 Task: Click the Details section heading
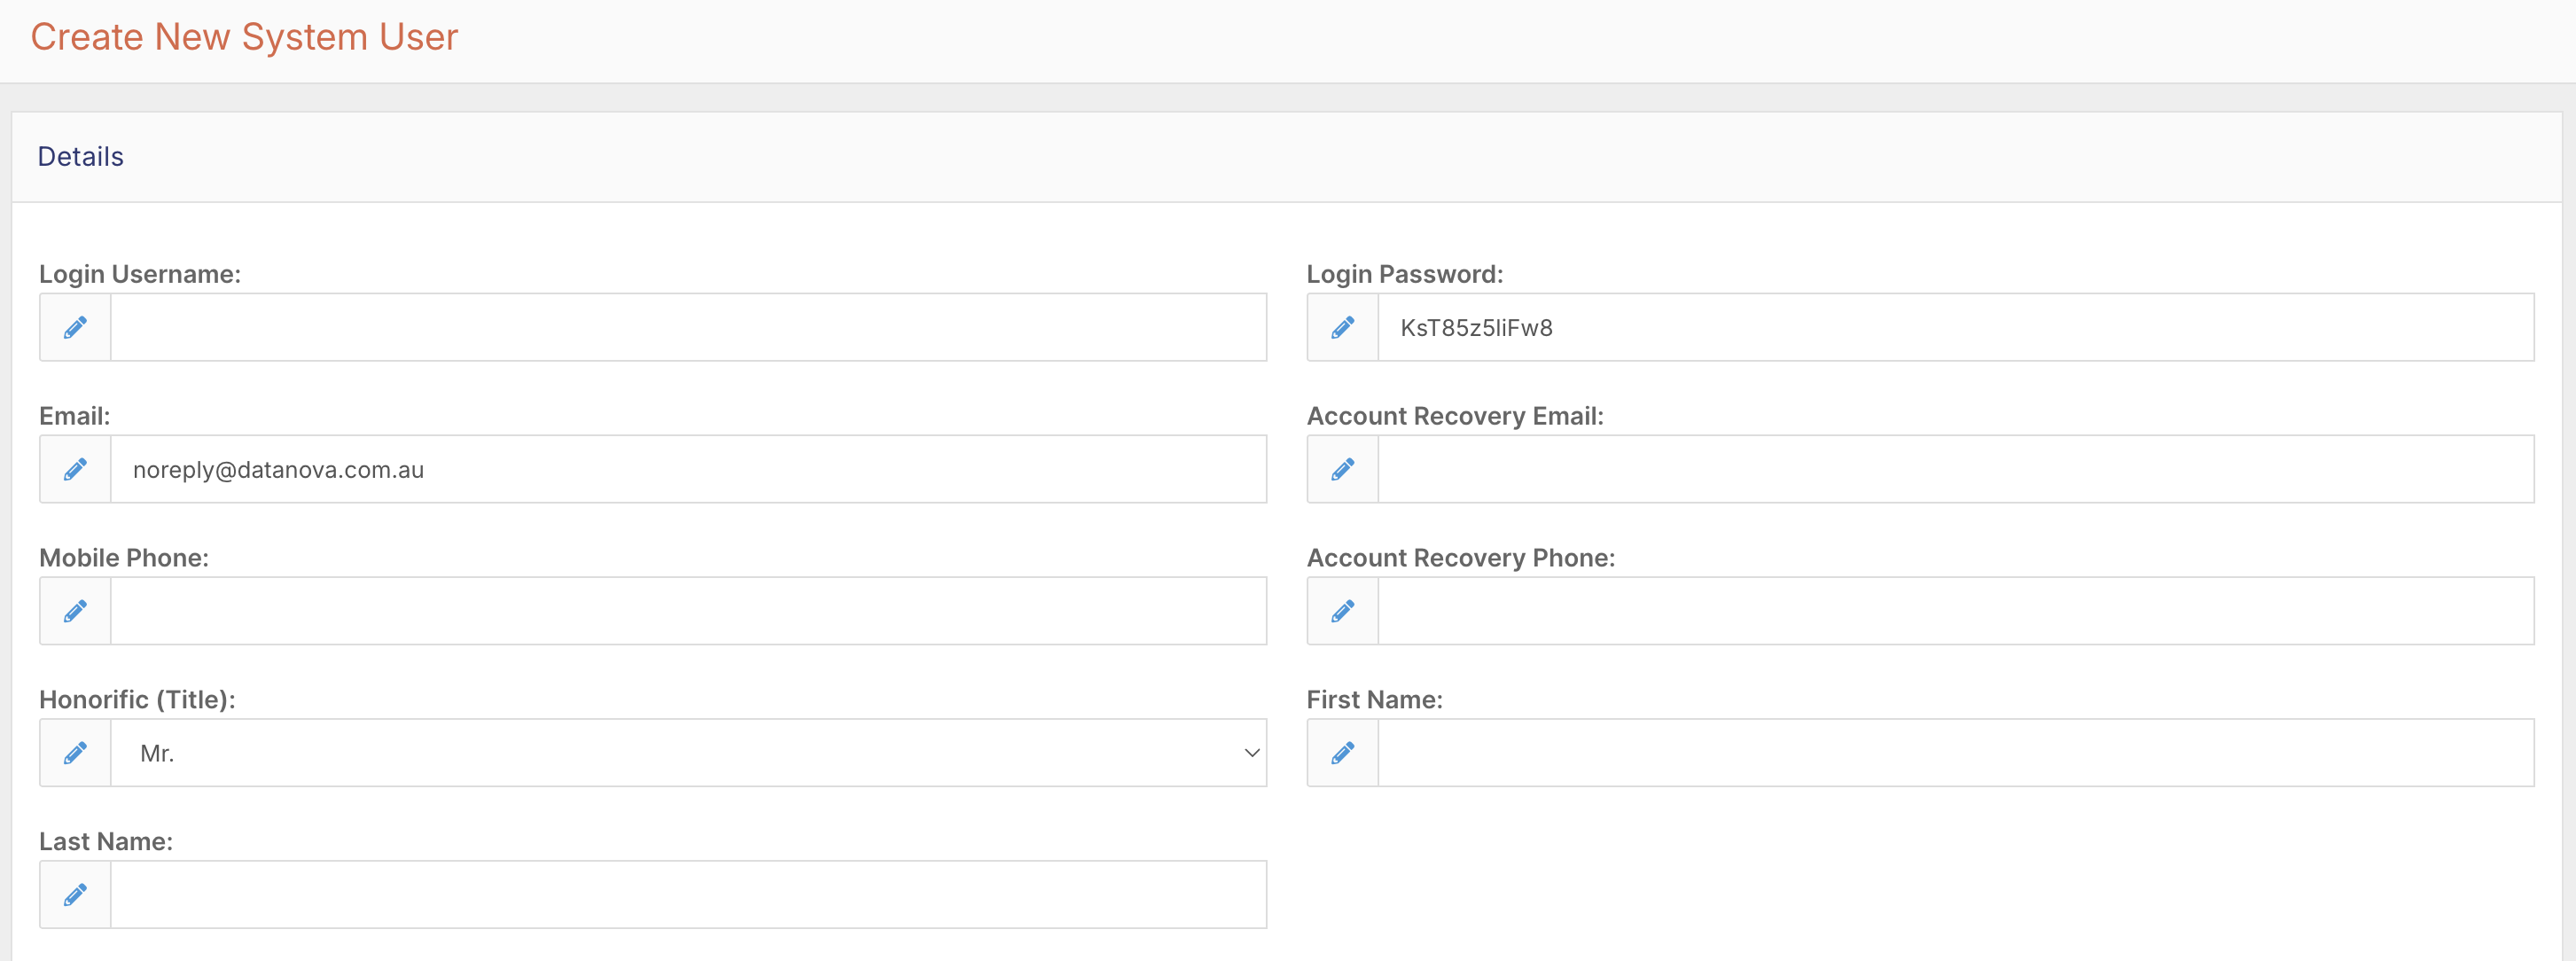tap(81, 157)
